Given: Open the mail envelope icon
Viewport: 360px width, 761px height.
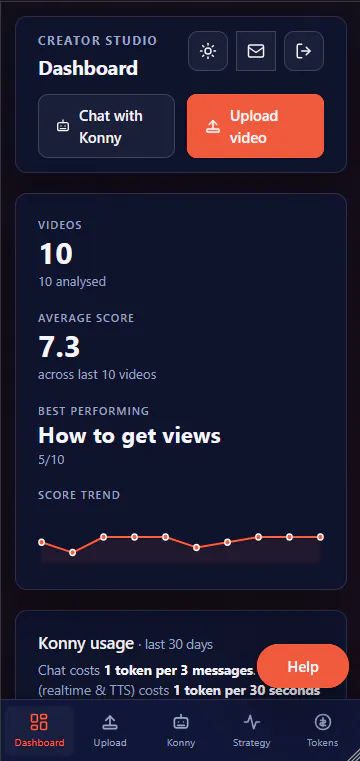Looking at the screenshot, I should pos(256,51).
